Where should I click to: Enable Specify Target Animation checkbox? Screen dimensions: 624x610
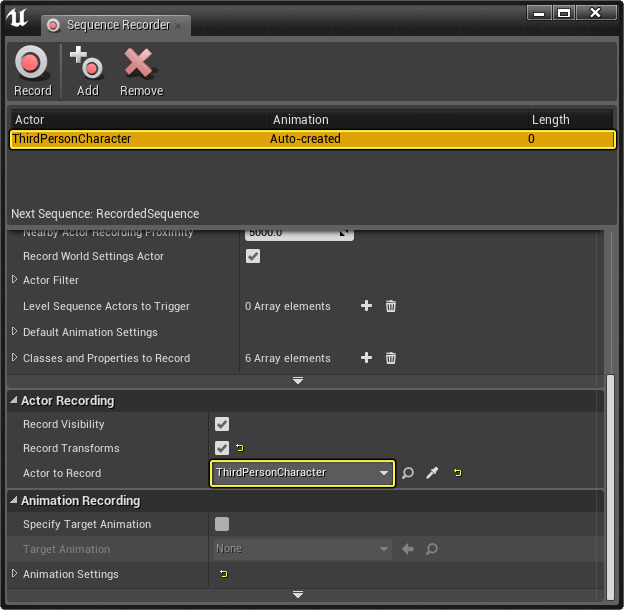[x=222, y=524]
